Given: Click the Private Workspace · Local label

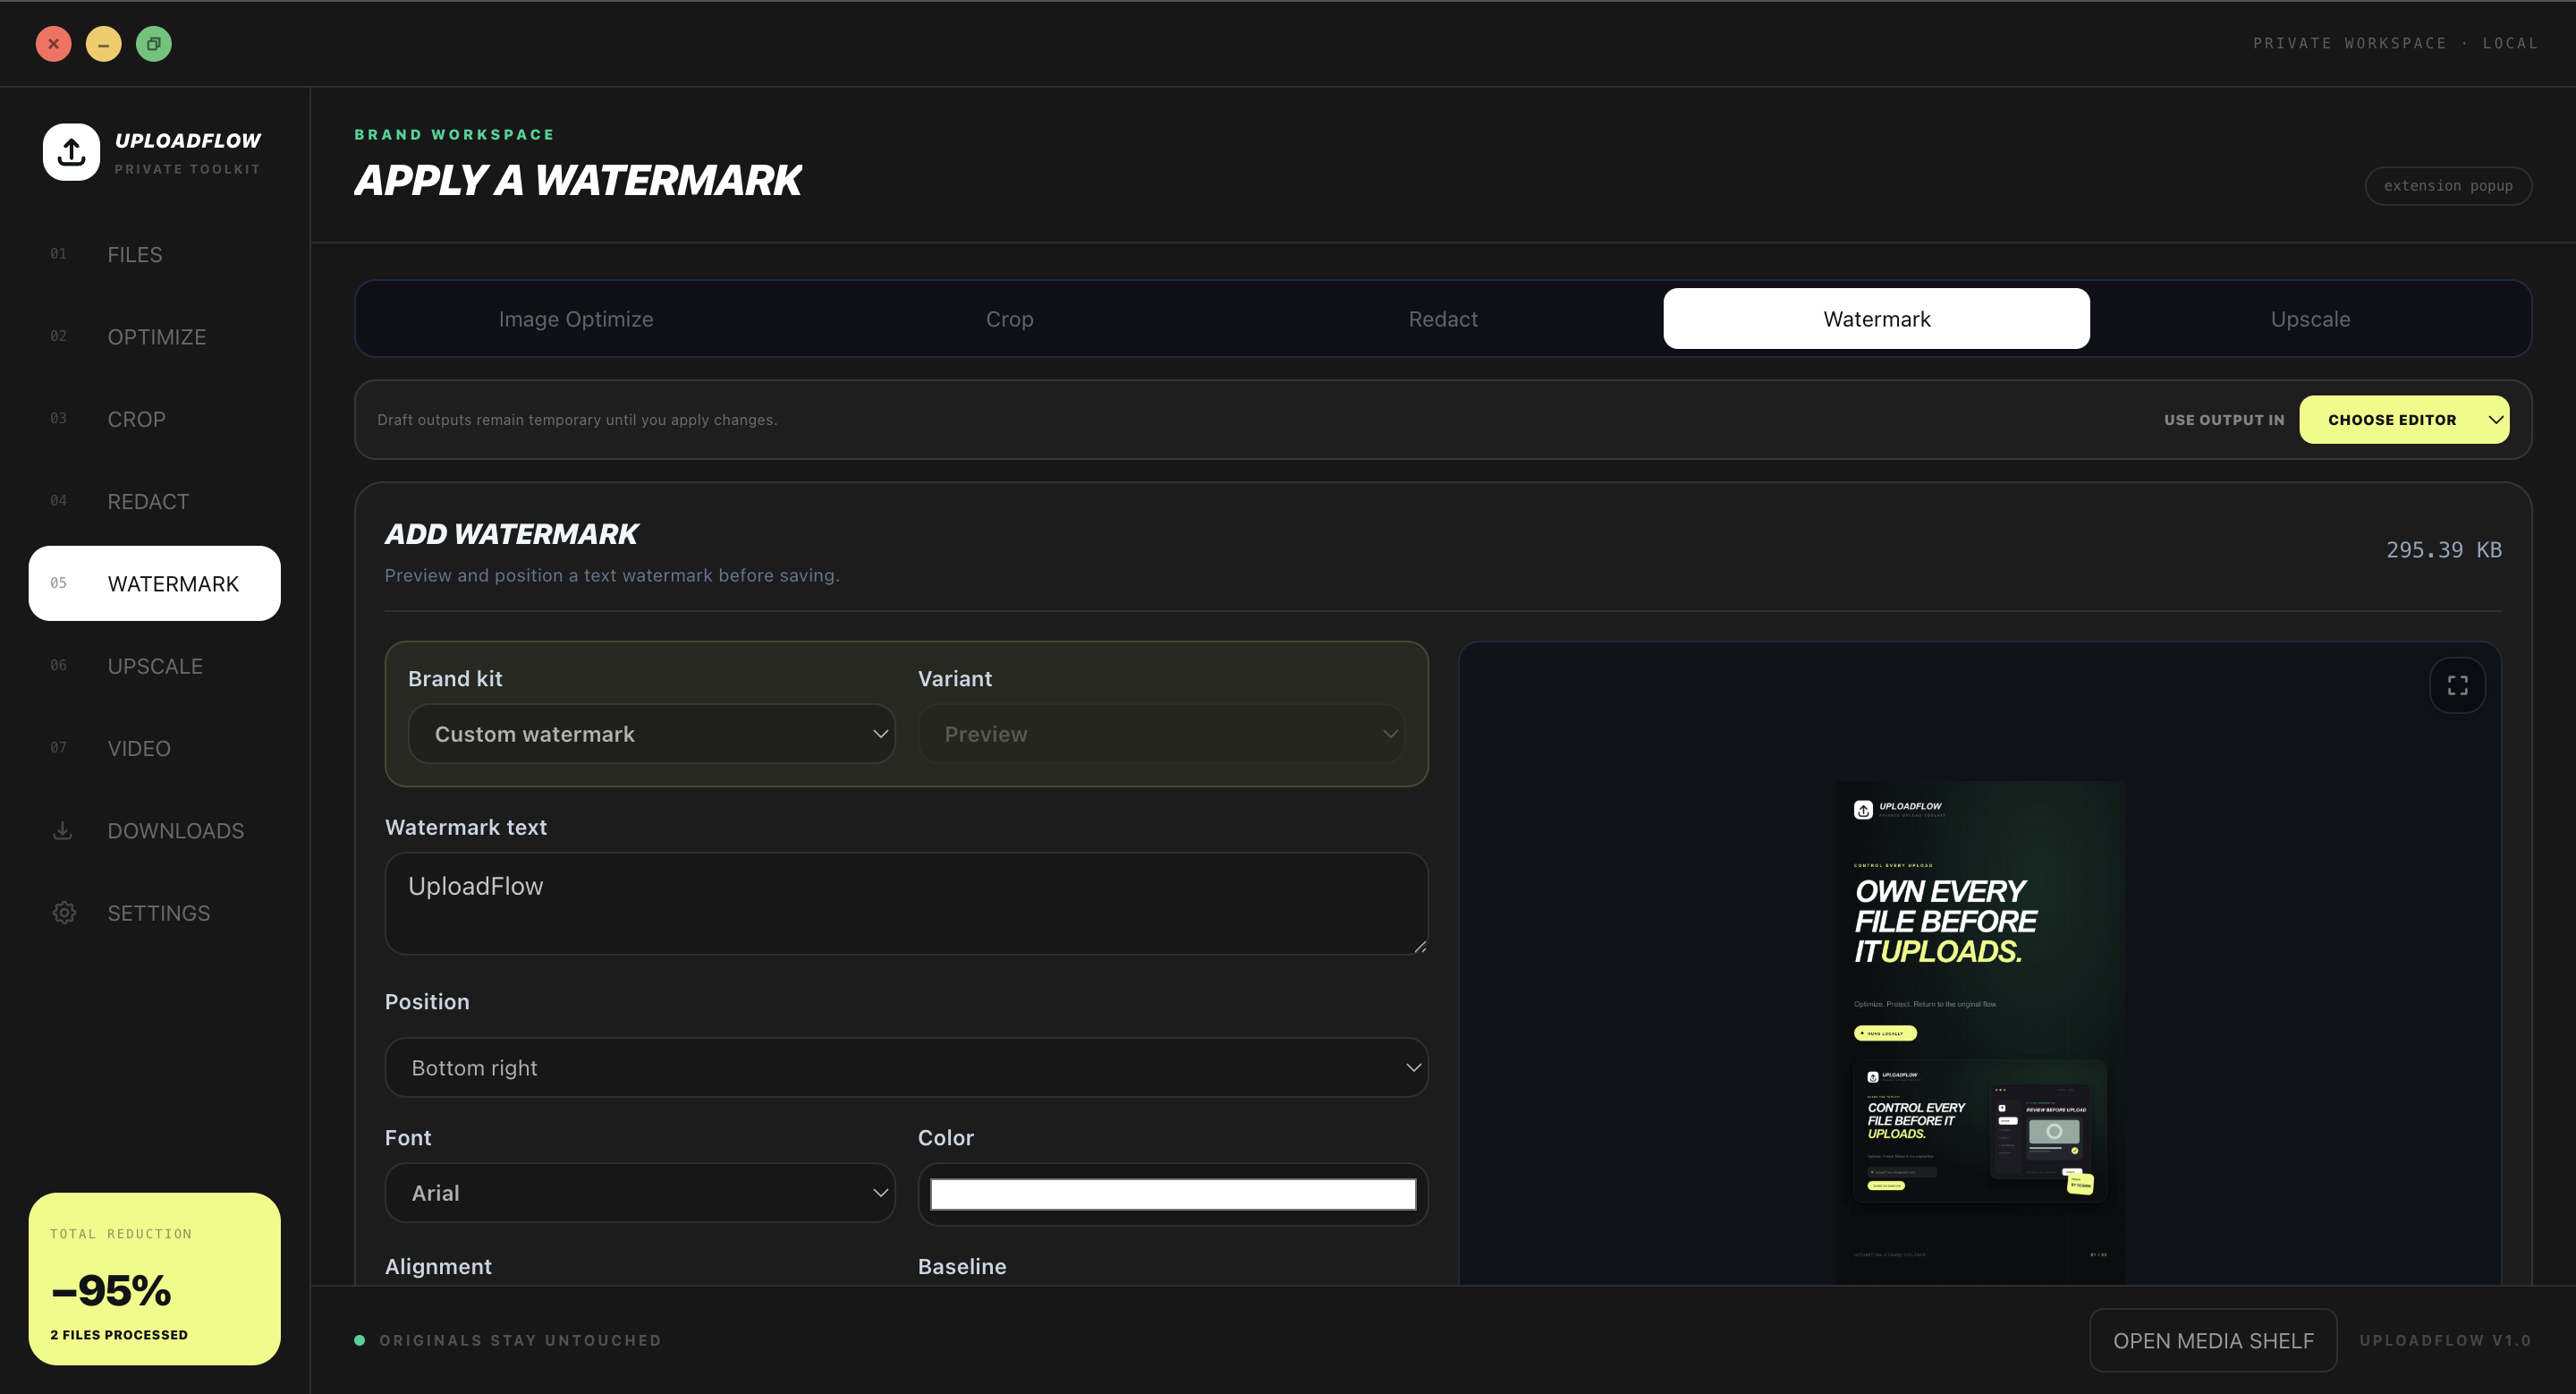Looking at the screenshot, I should click(2395, 43).
